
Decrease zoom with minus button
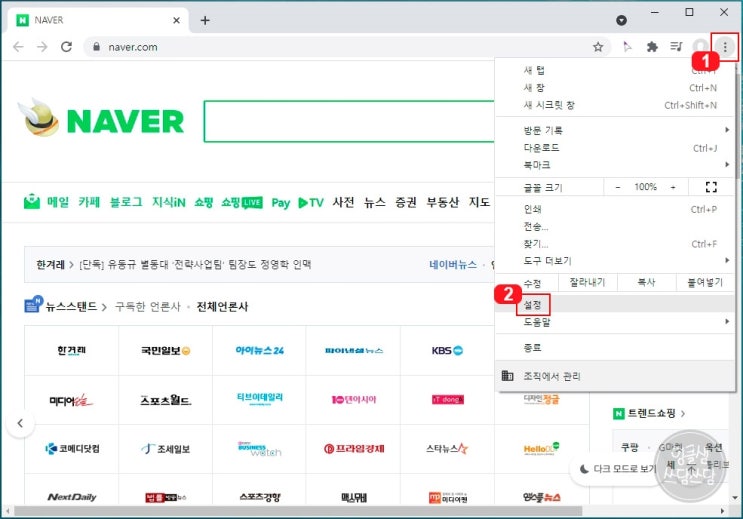[x=617, y=187]
